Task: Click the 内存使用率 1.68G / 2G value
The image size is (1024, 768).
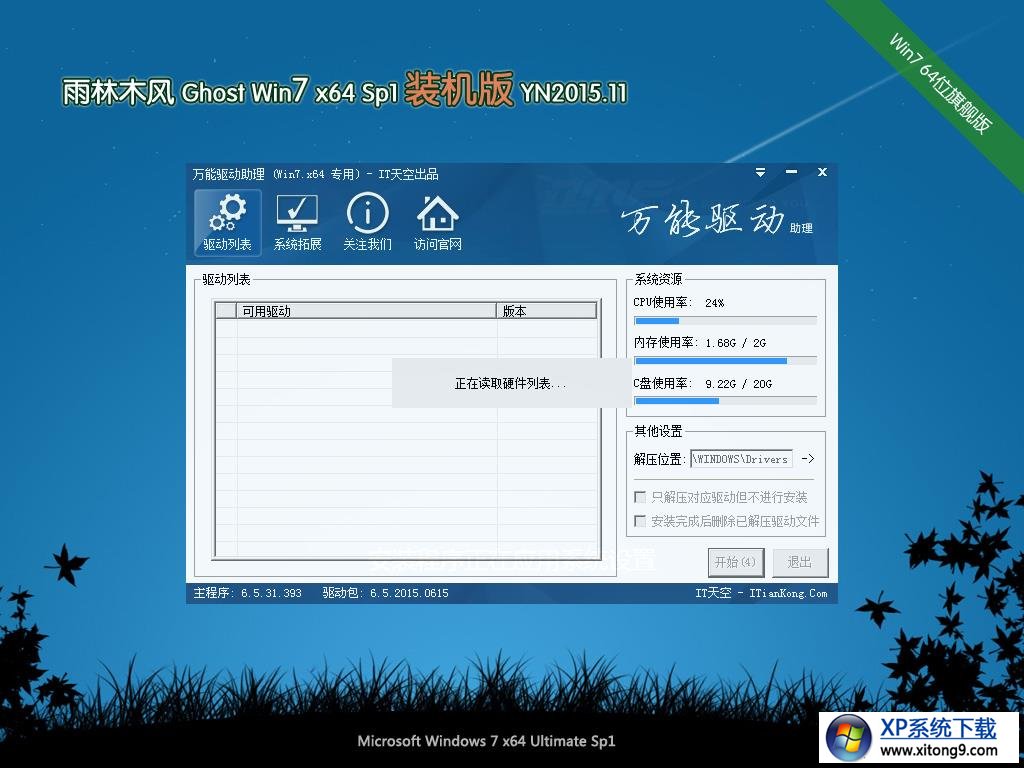Action: (x=735, y=343)
